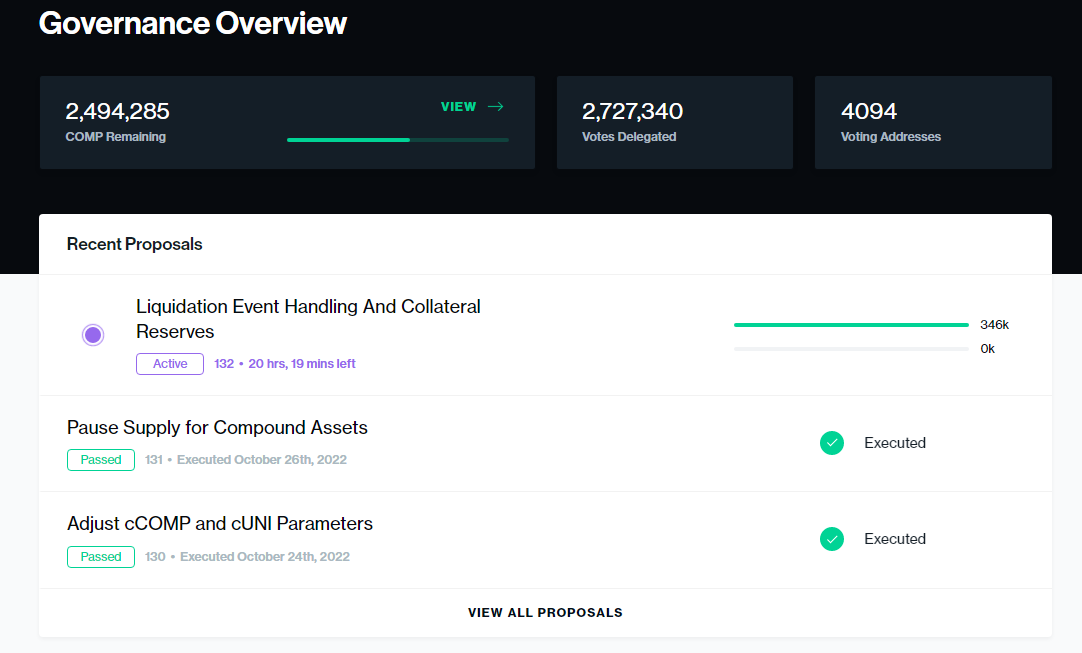Viewport: 1082px width, 653px height.
Task: Open the Adjust cCOMP and cUNI Parameters proposal
Action: (219, 523)
